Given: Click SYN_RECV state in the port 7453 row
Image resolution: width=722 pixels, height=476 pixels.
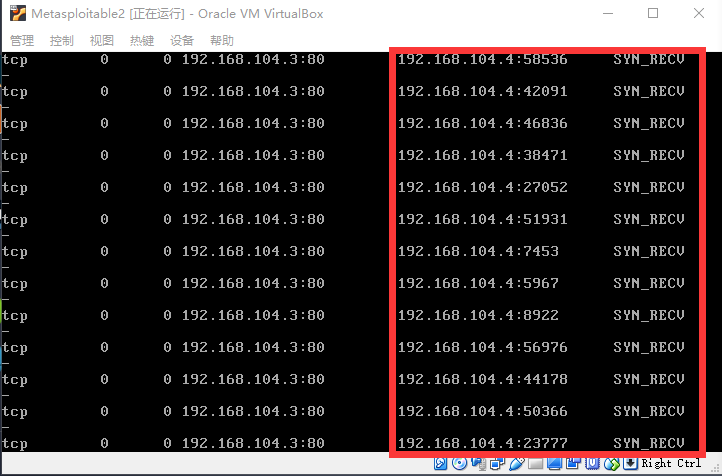Looking at the screenshot, I should click(649, 251).
